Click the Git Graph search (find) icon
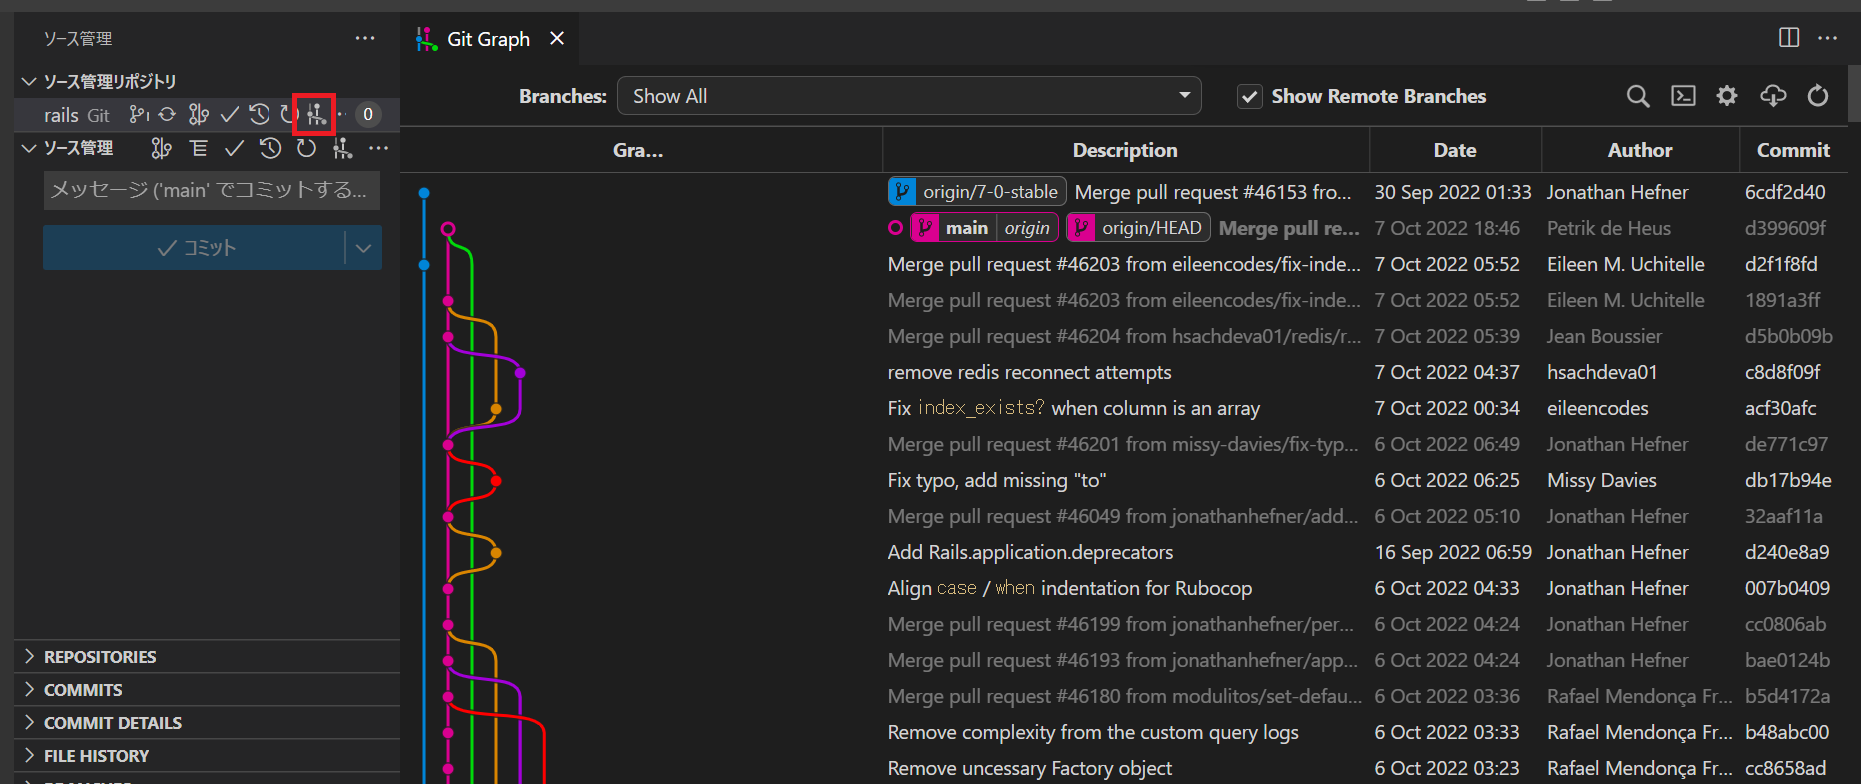 click(1638, 96)
